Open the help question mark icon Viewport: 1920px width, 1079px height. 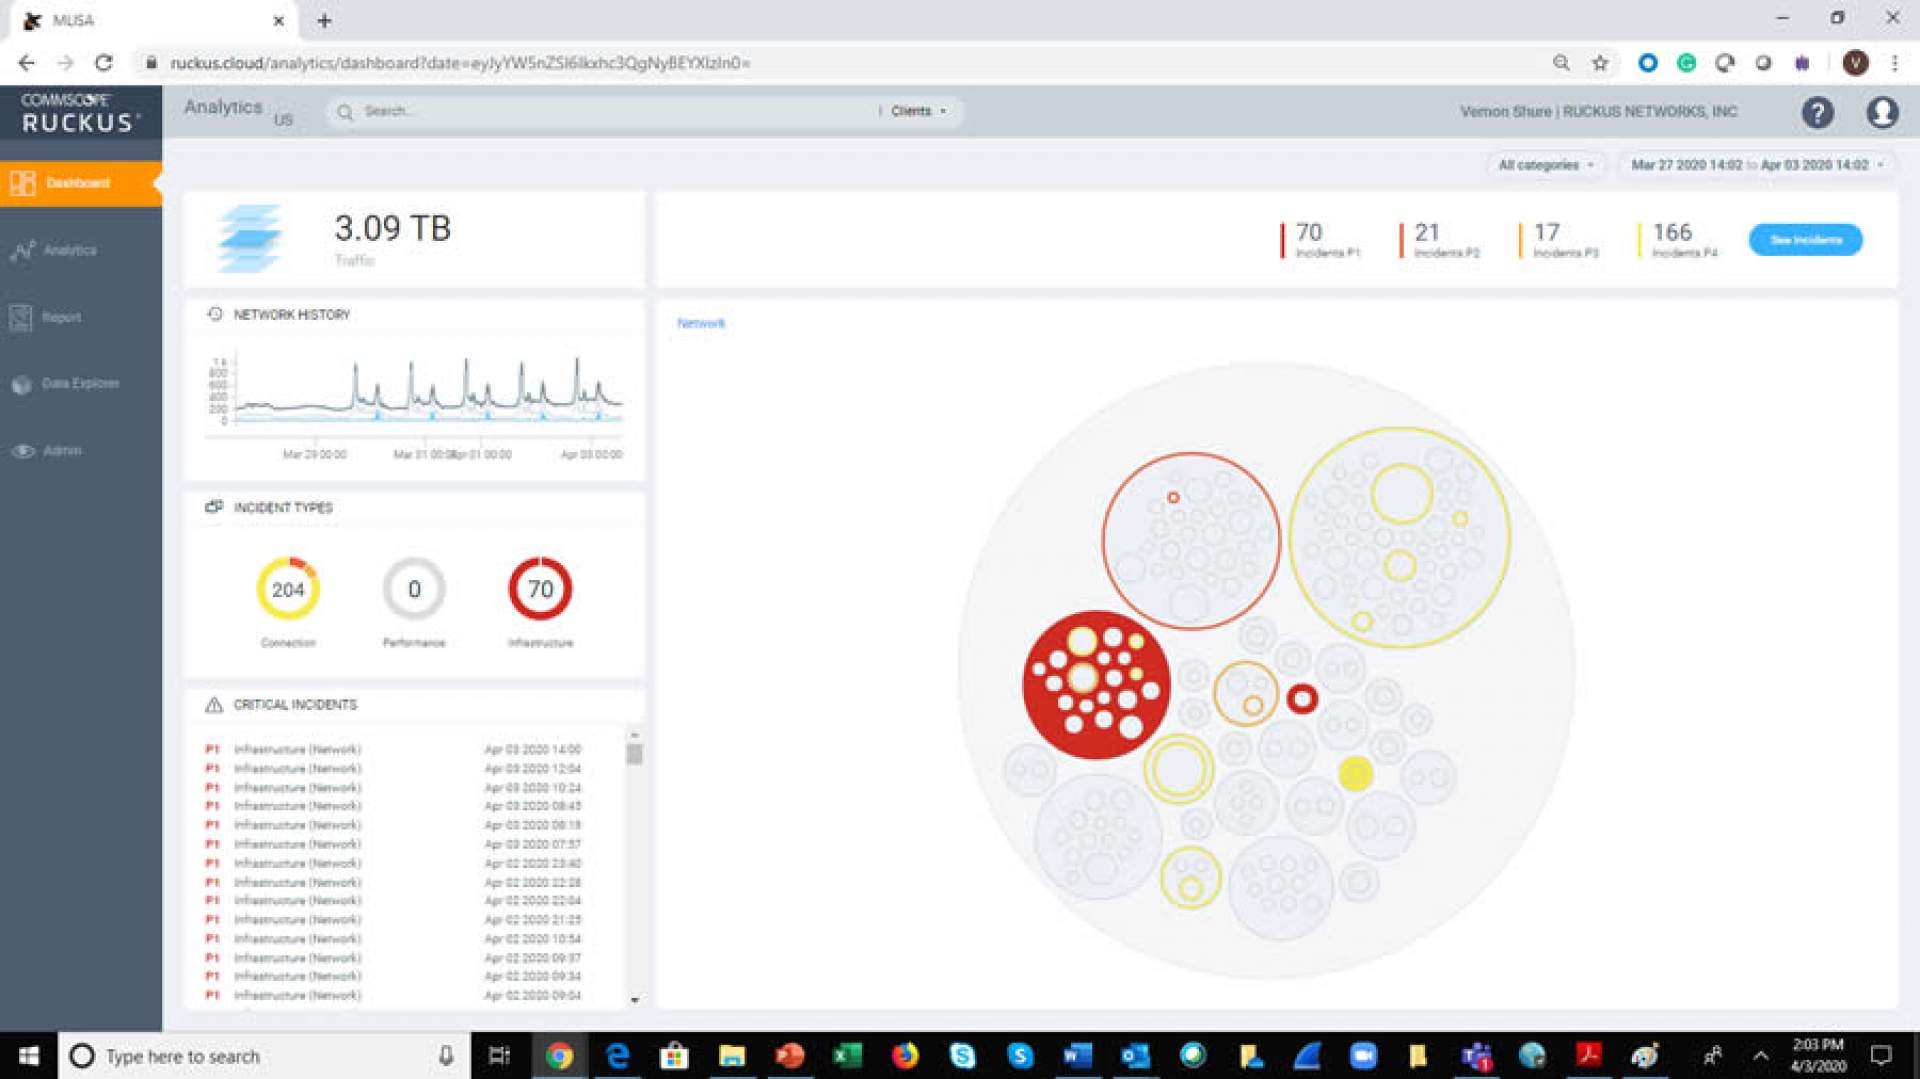(1817, 112)
